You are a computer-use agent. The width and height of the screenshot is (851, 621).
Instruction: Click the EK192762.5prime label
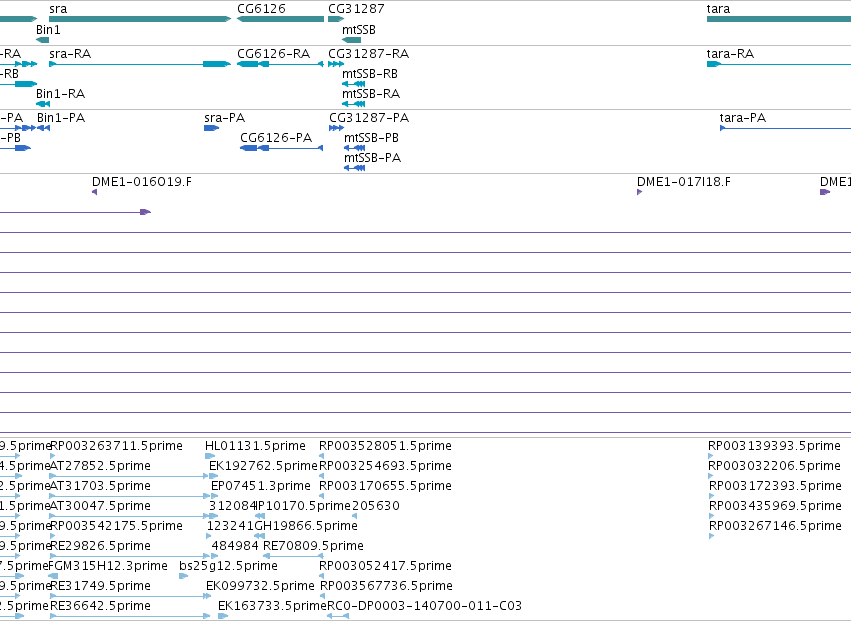pyautogui.click(x=263, y=466)
